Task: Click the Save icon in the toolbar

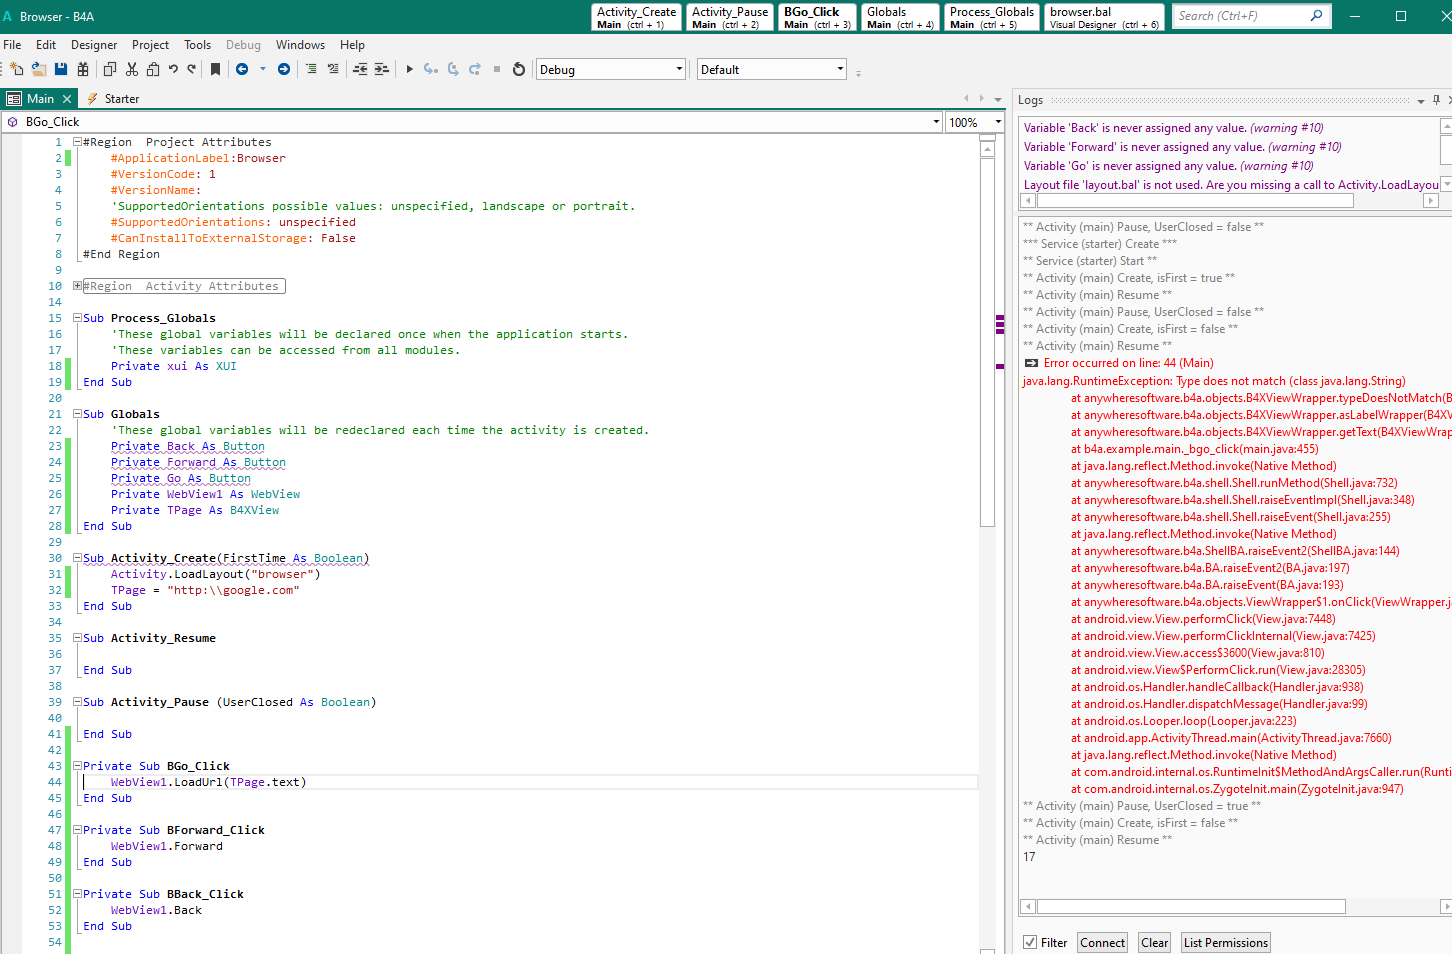Action: (61, 69)
